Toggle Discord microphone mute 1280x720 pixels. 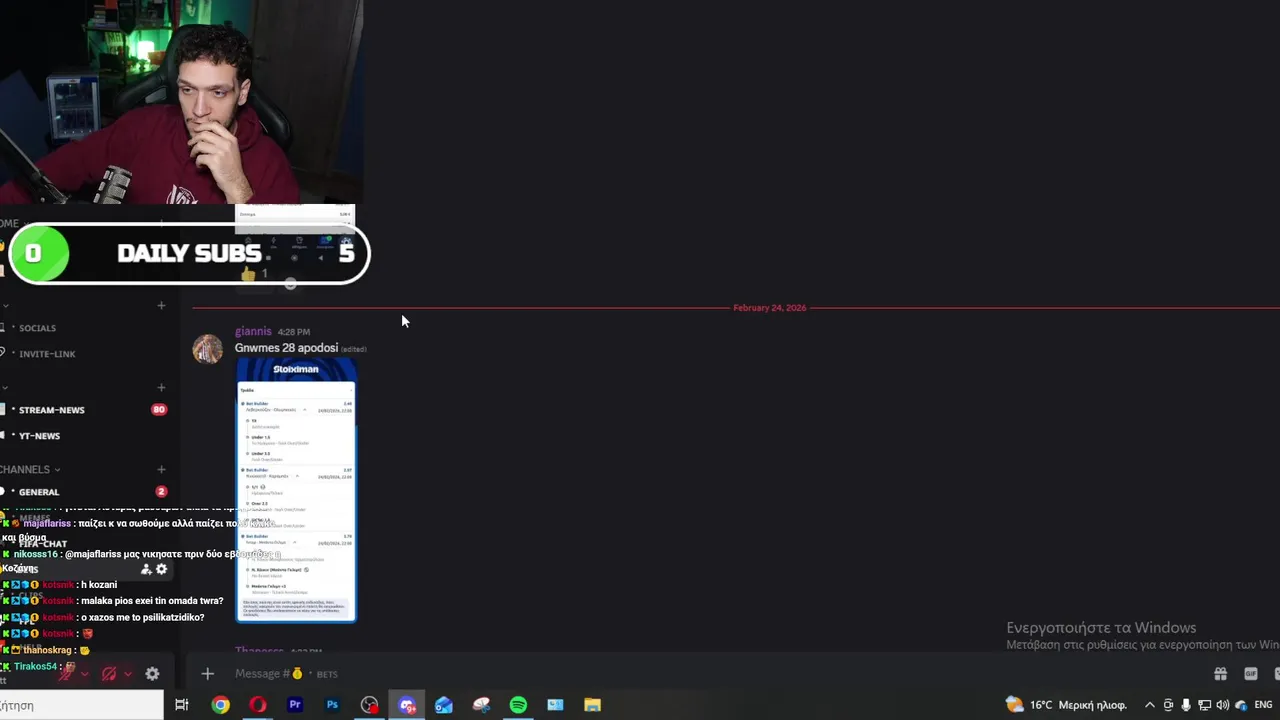(67, 673)
